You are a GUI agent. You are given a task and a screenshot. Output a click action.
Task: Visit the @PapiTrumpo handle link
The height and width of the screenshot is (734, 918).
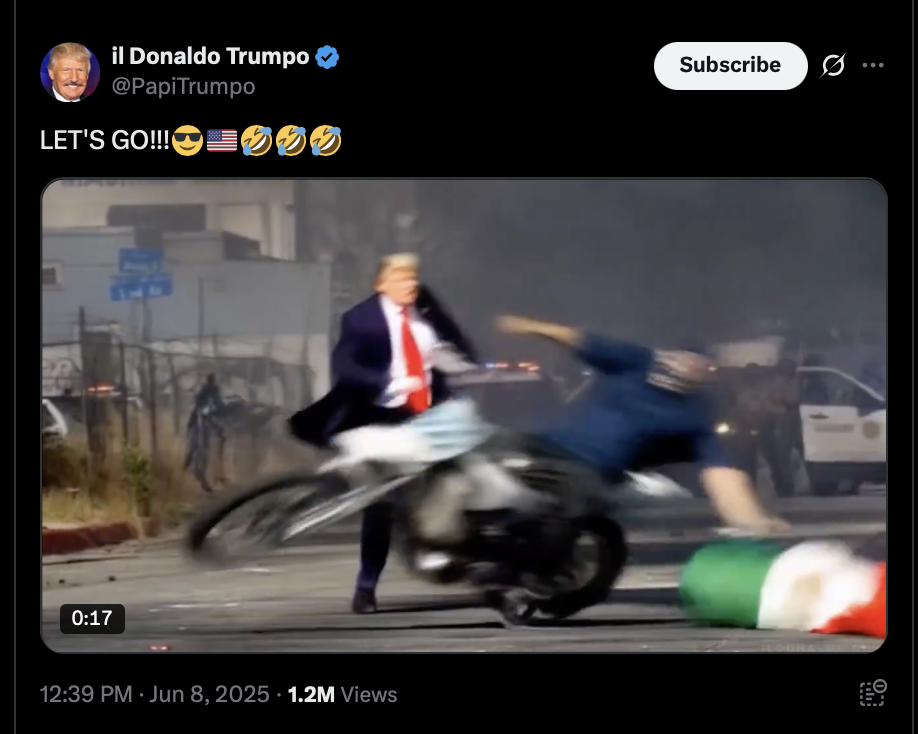183,87
